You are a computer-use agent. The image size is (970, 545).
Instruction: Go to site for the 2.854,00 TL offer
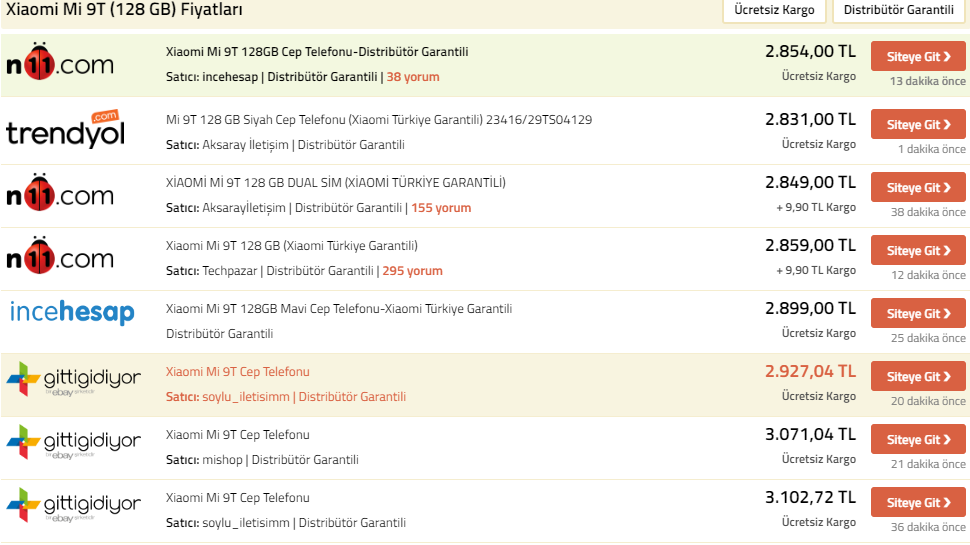pos(918,57)
